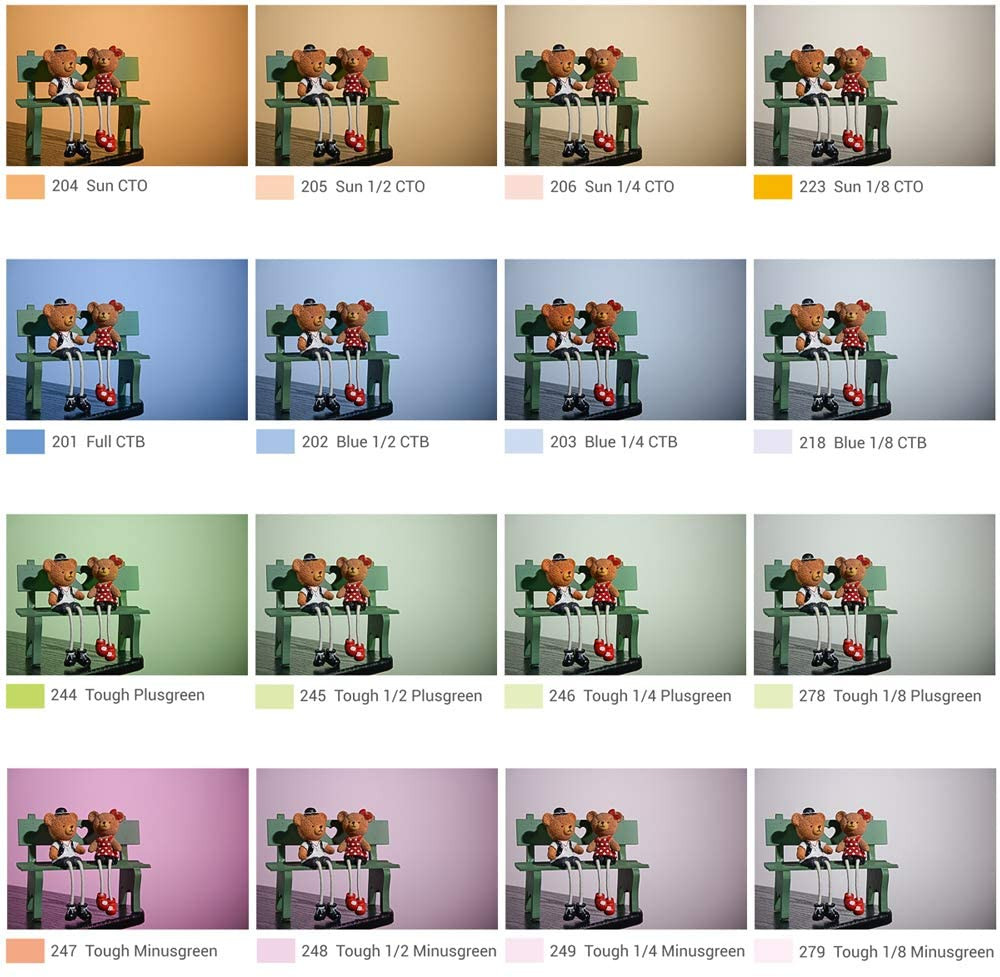
Task: View the 279 Tough 1/8 Minusgreen photo
Action: click(x=874, y=848)
